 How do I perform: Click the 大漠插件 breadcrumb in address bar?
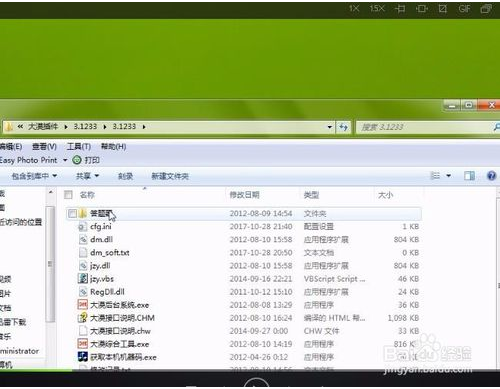click(x=43, y=127)
